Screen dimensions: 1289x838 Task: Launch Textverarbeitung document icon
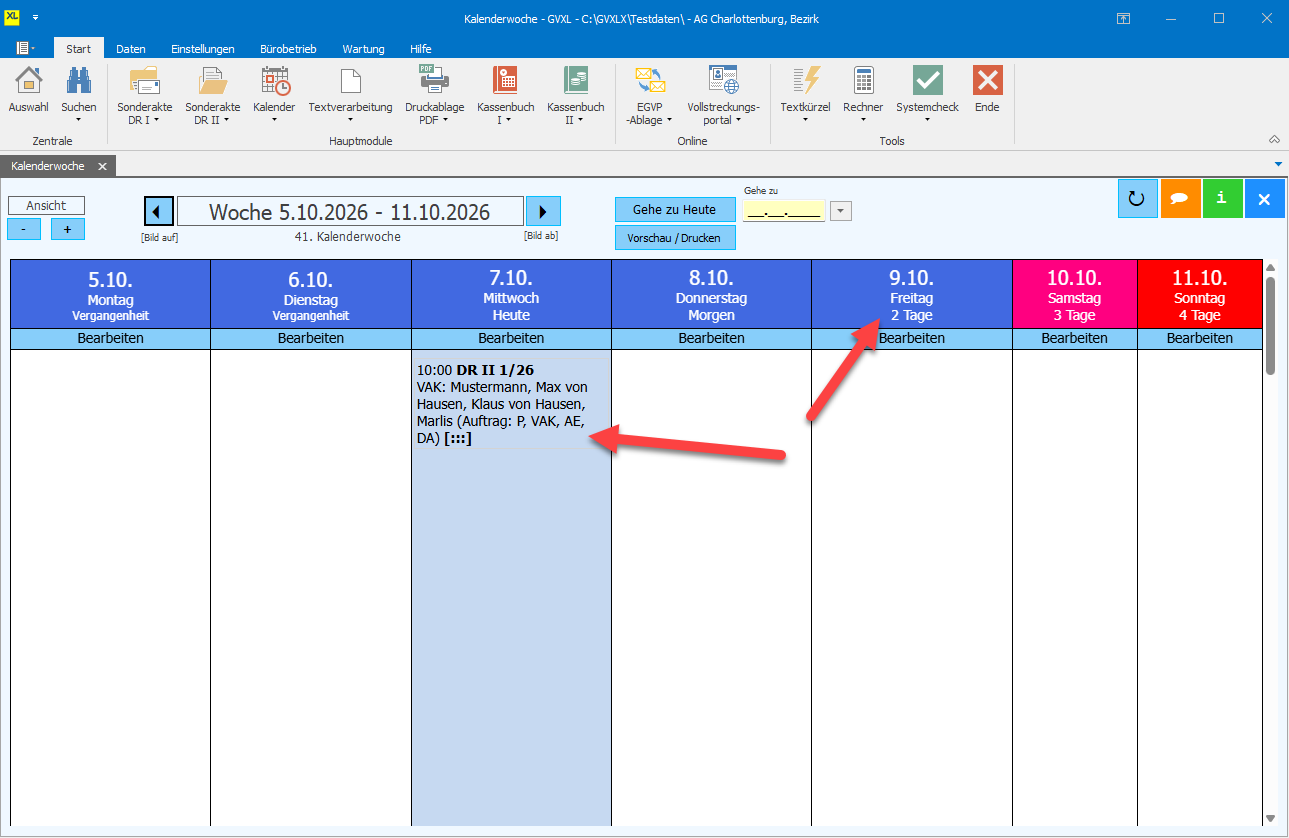click(350, 95)
